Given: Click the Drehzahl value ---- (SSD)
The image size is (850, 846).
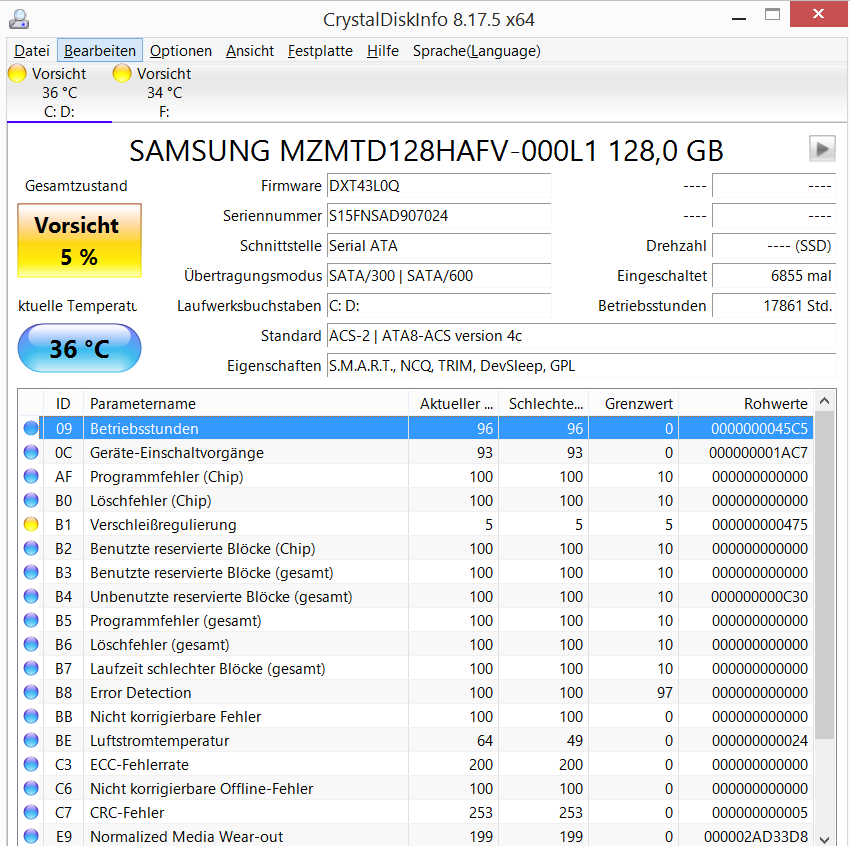Looking at the screenshot, I should coord(774,246).
